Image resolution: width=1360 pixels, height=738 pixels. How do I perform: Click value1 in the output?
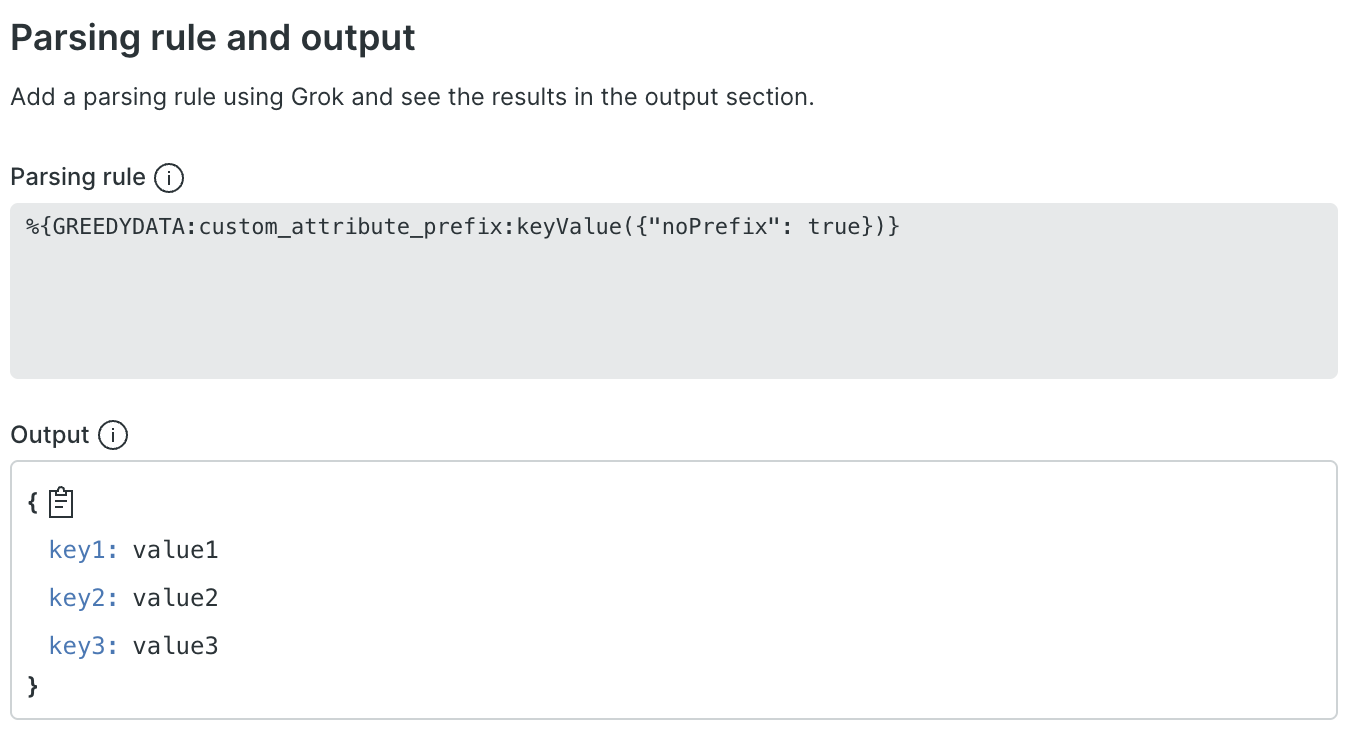(x=175, y=550)
